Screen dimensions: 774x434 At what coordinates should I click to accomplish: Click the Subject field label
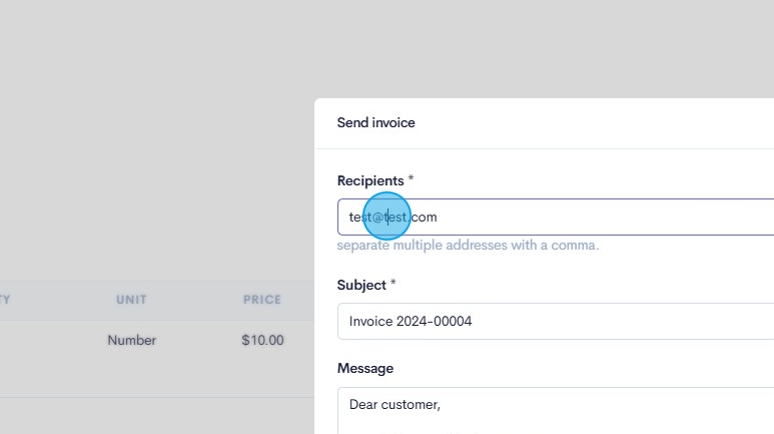[361, 285]
